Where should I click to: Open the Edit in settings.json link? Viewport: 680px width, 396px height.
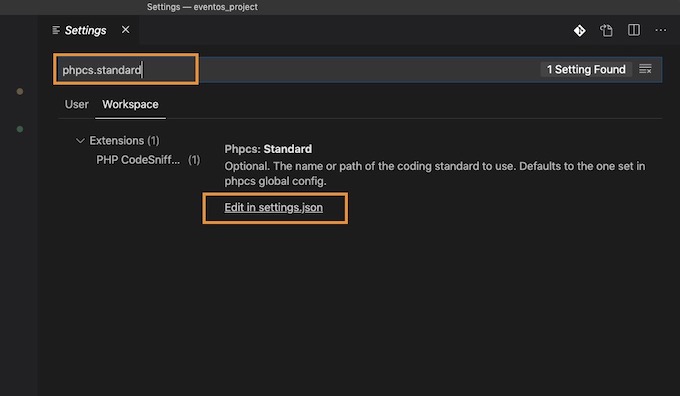point(273,207)
